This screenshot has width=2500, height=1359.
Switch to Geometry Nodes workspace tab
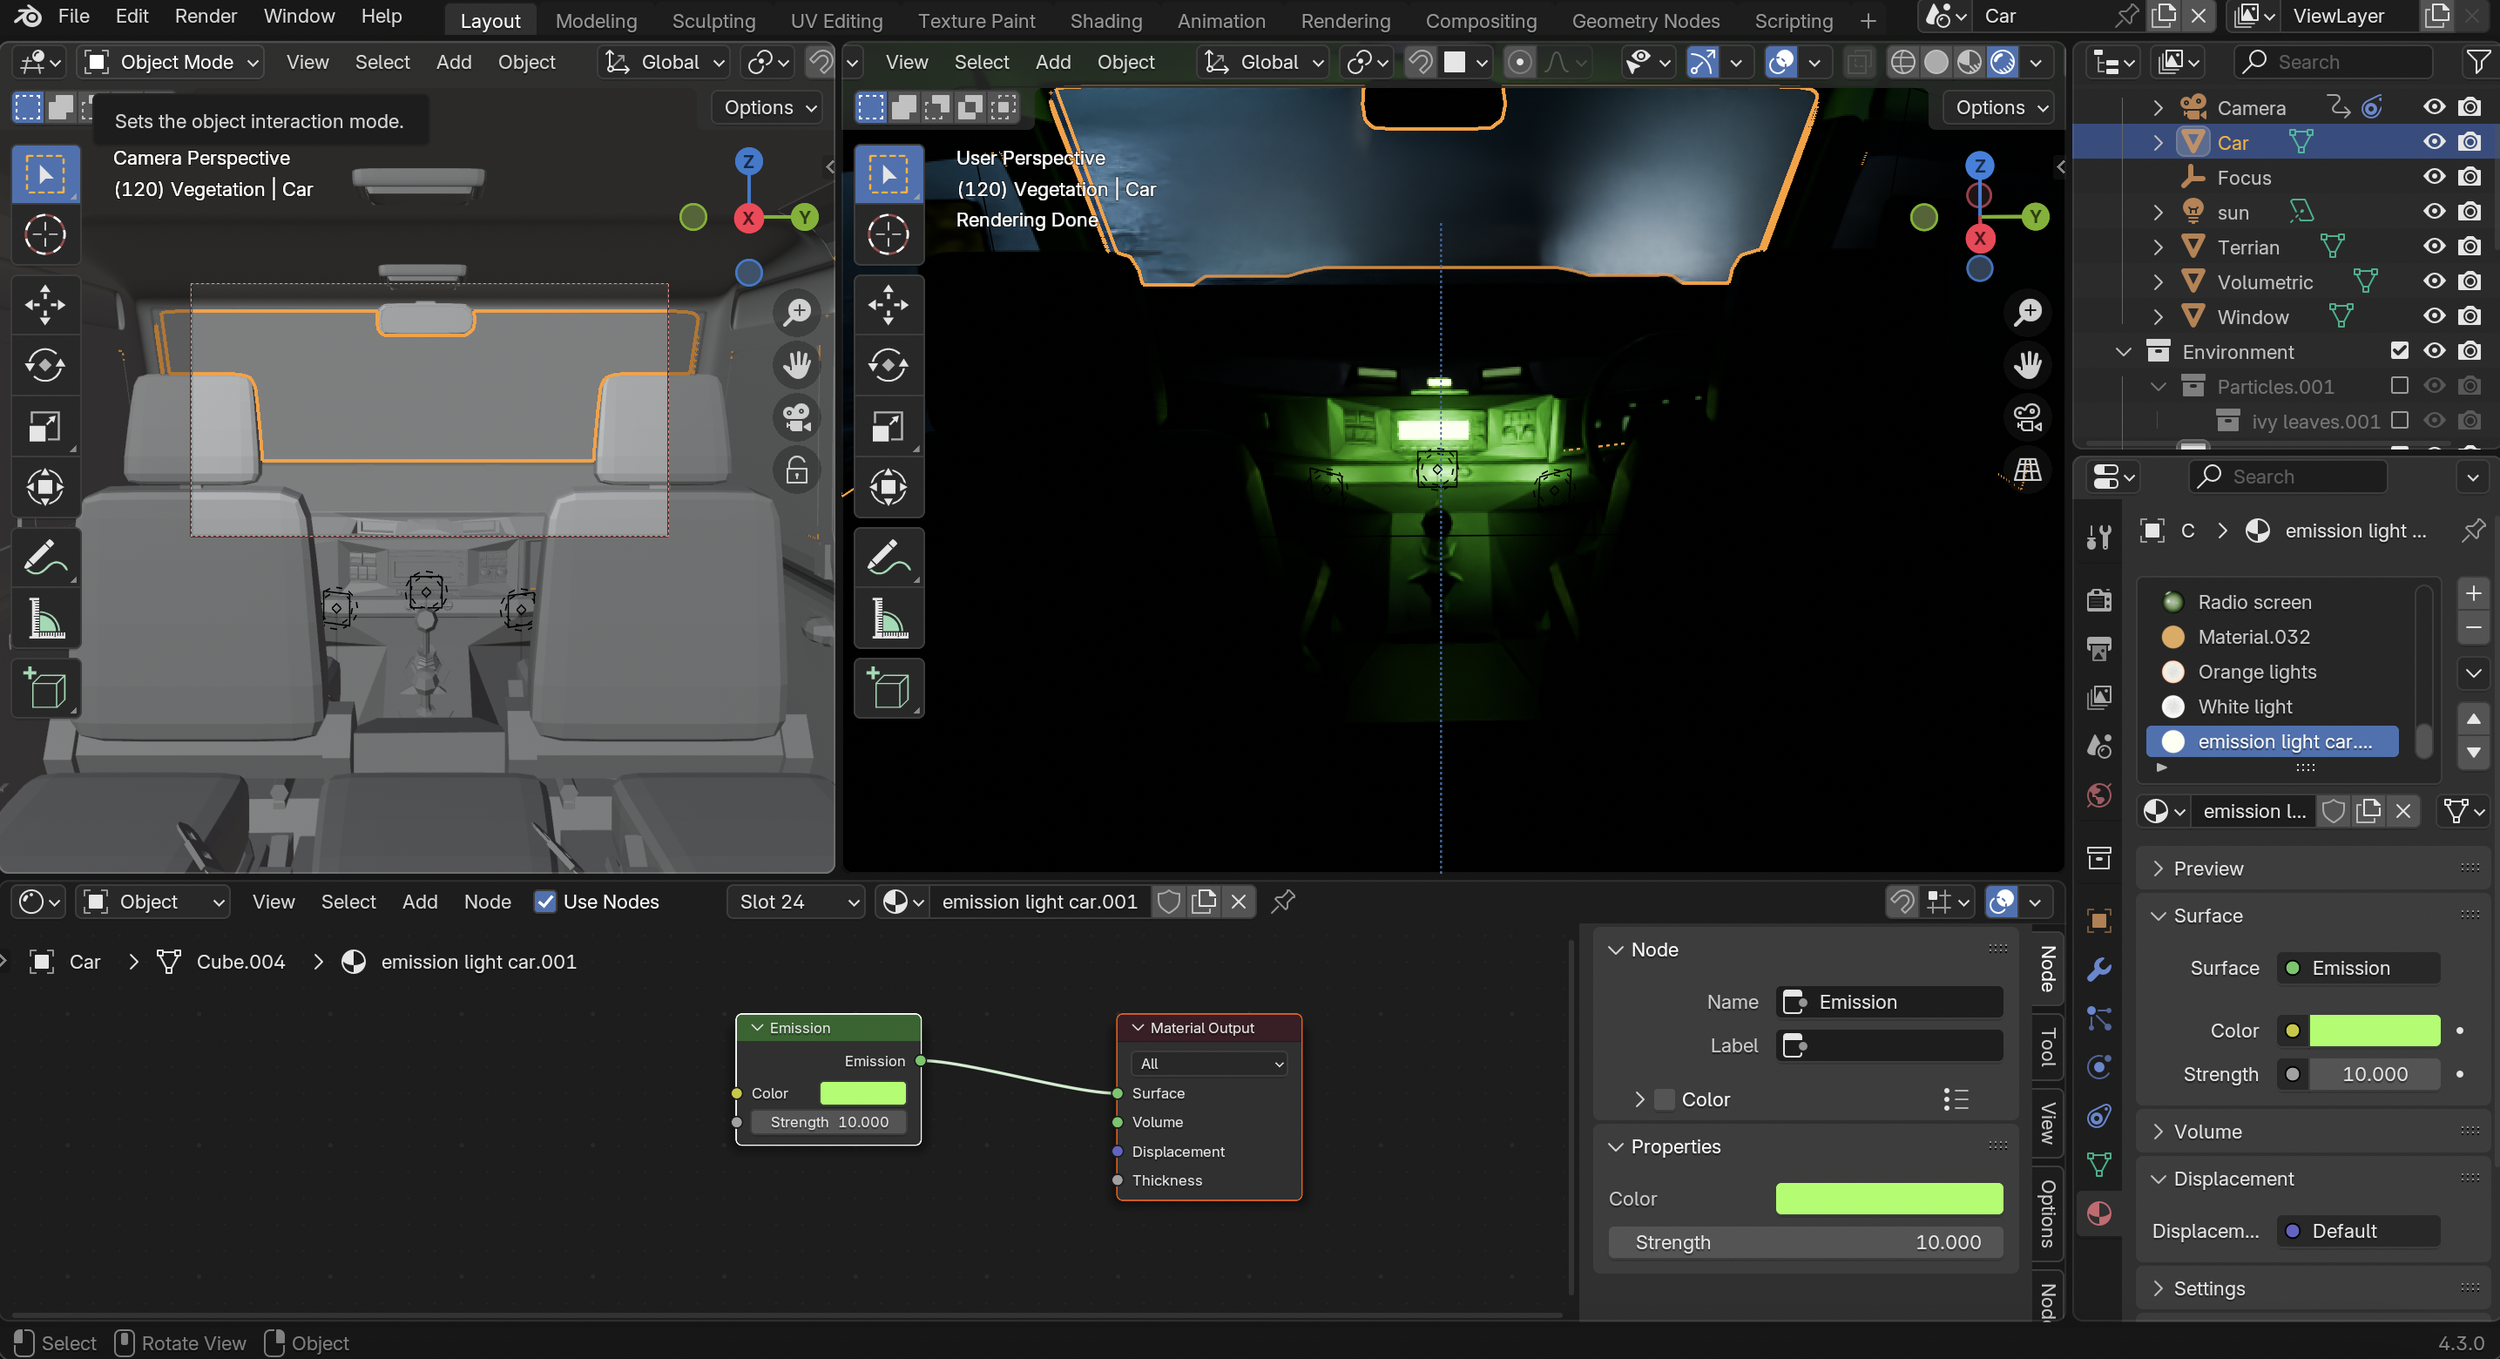click(x=1646, y=20)
